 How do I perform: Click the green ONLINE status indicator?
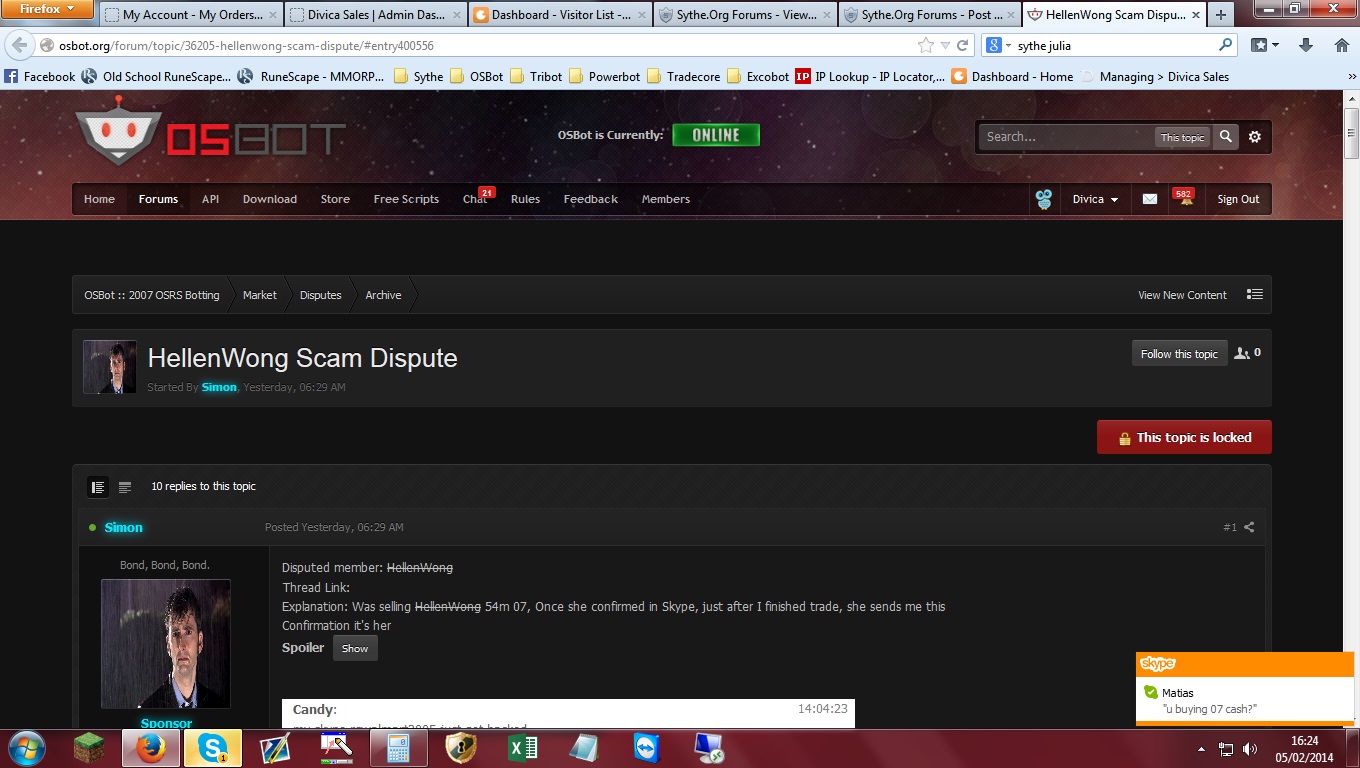pos(716,135)
